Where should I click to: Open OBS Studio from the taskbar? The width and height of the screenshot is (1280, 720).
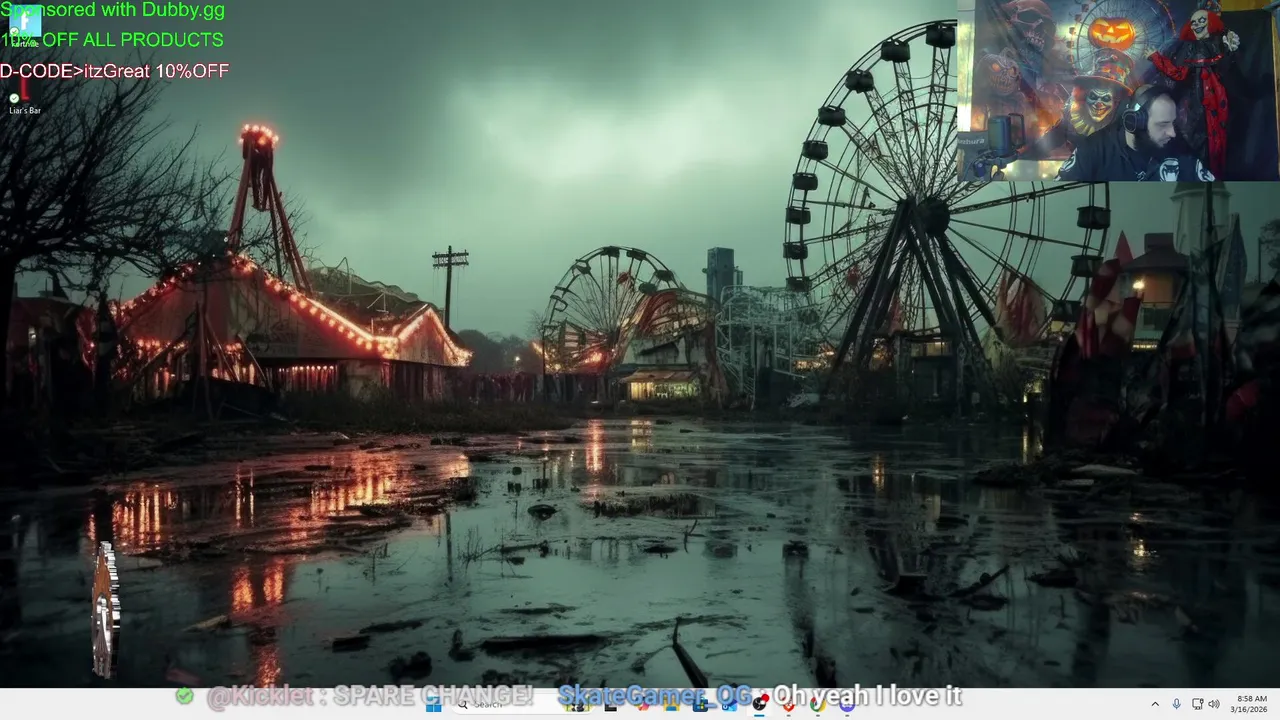coord(759,704)
